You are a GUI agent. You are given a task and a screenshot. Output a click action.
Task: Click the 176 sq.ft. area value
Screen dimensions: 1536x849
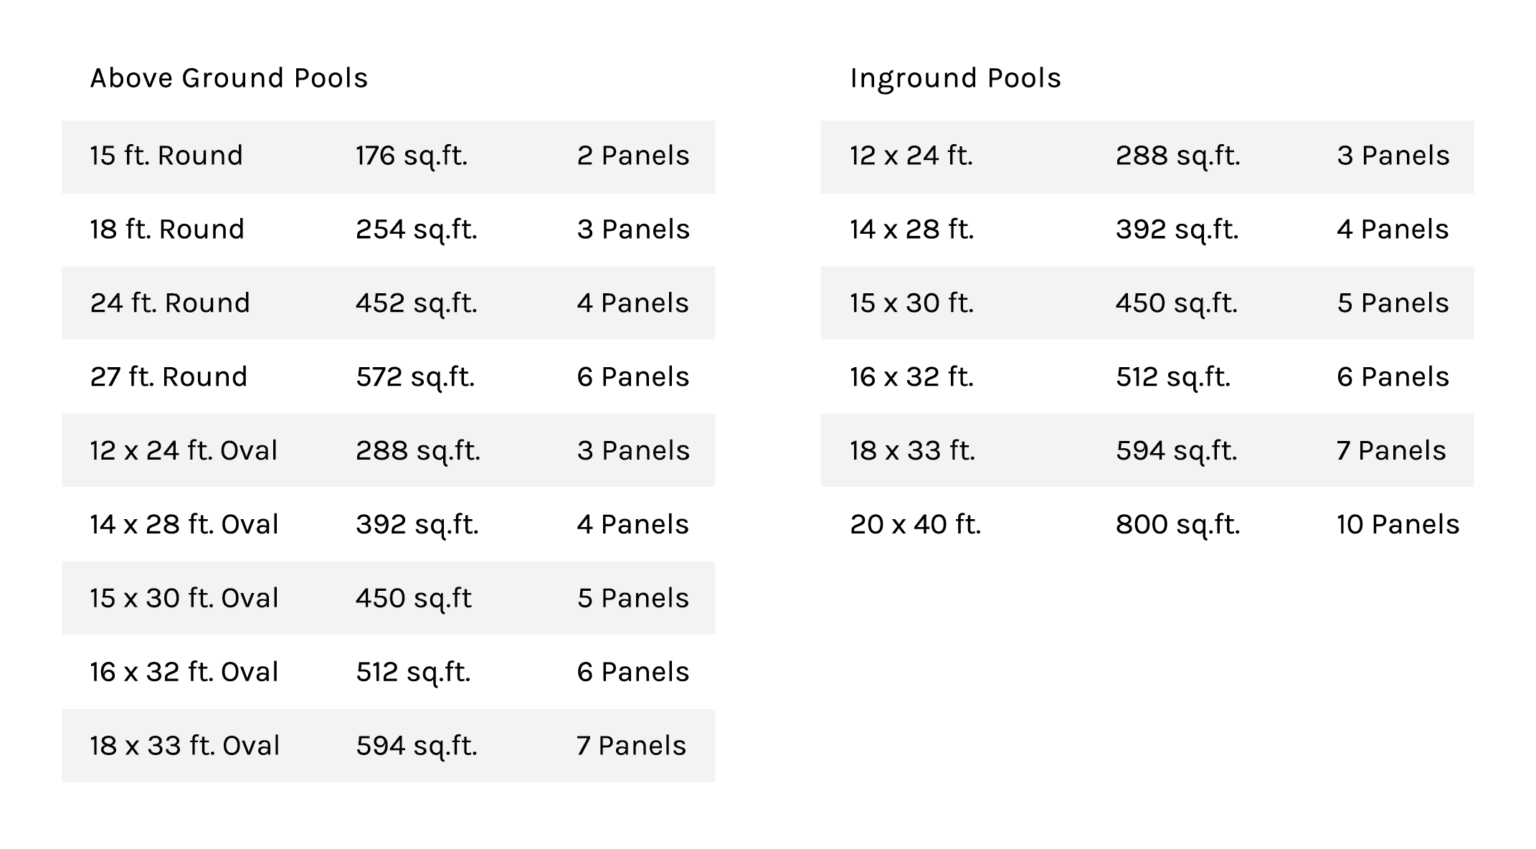[x=411, y=156]
